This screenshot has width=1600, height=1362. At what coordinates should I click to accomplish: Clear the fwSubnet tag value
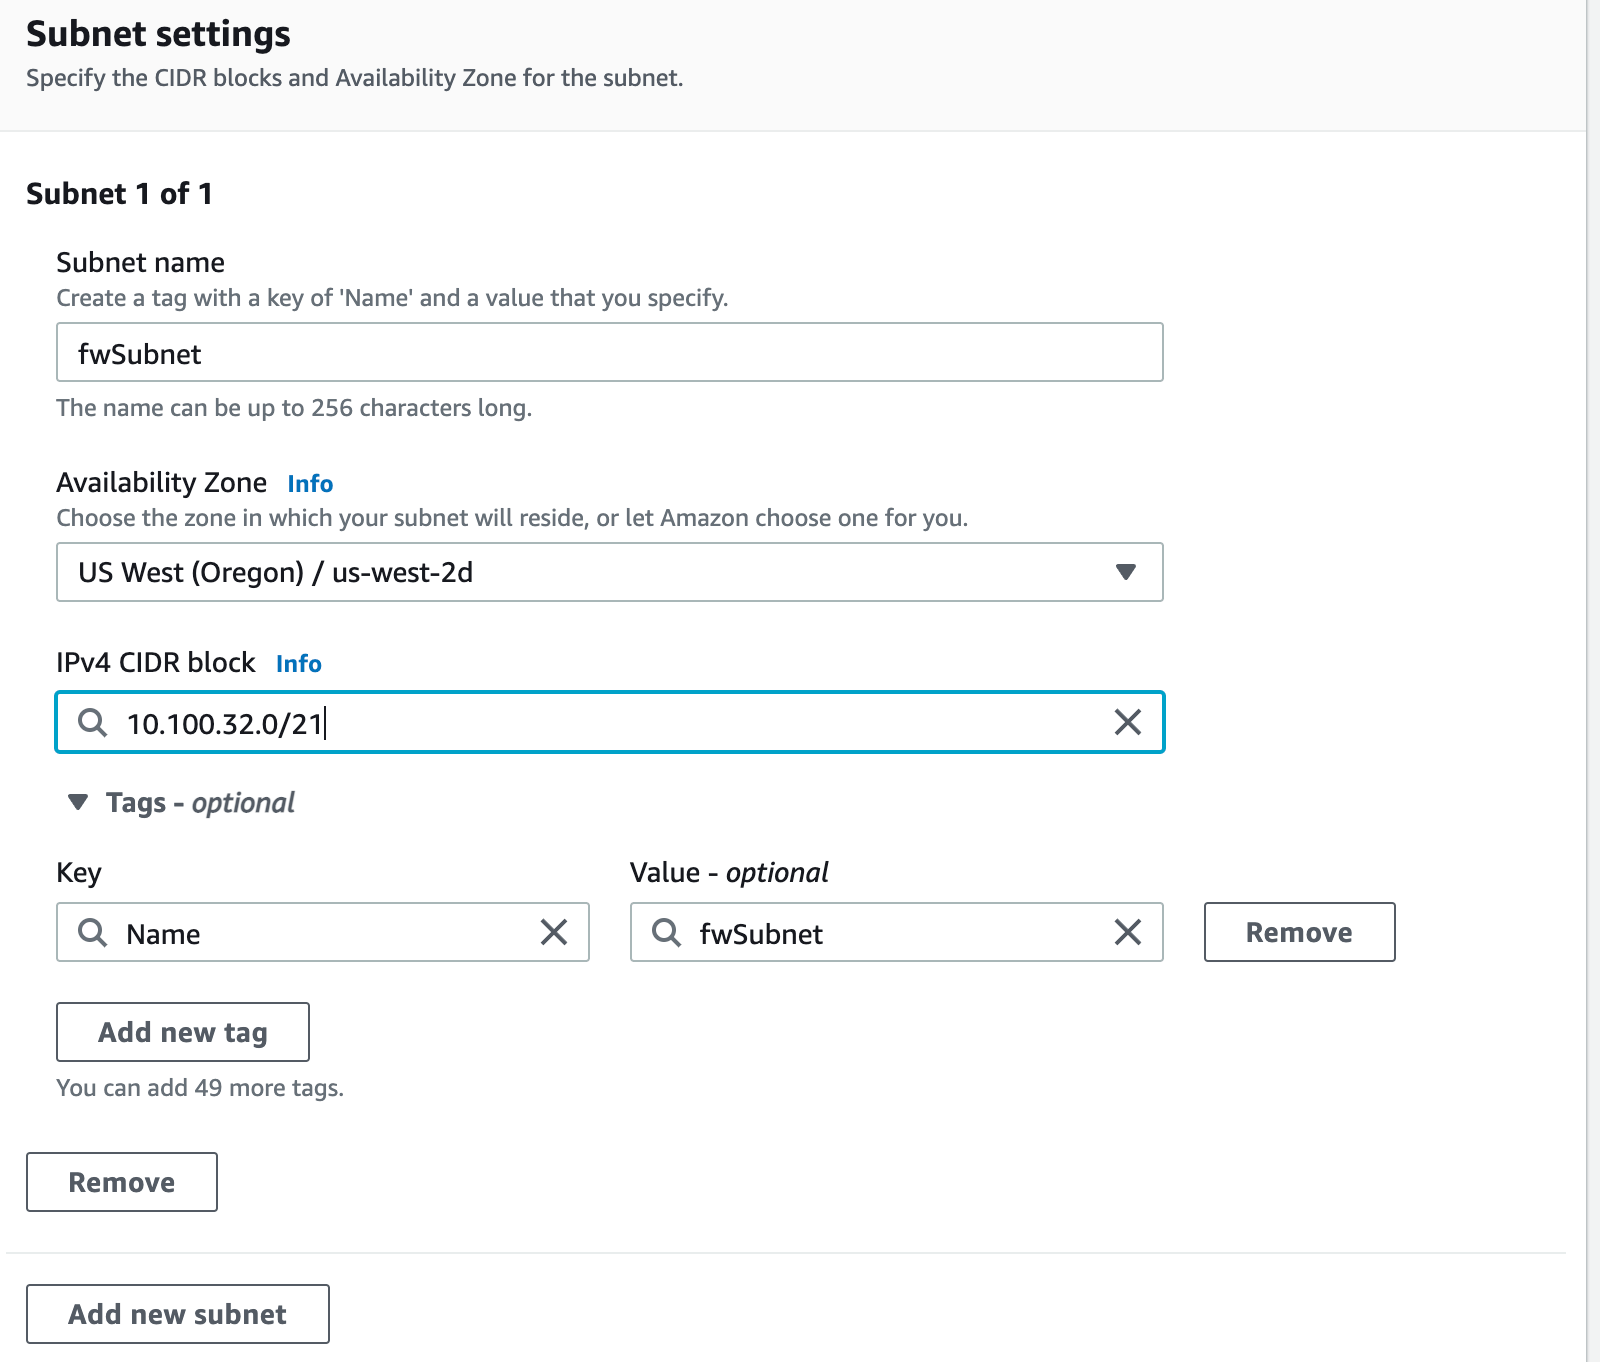click(x=1127, y=932)
